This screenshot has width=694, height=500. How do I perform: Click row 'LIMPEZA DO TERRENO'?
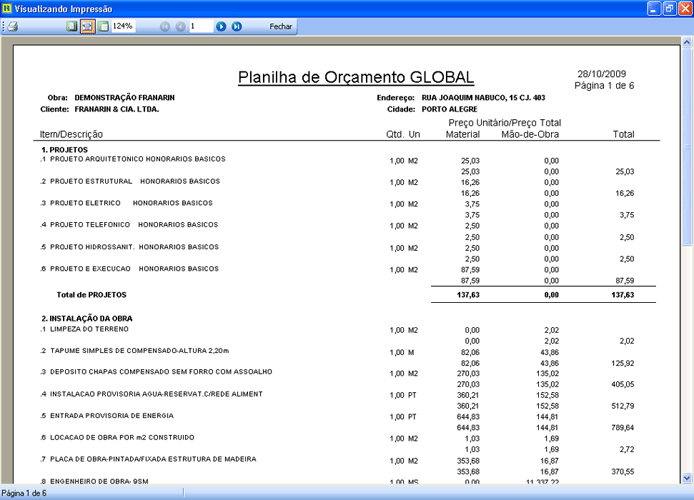point(89,329)
